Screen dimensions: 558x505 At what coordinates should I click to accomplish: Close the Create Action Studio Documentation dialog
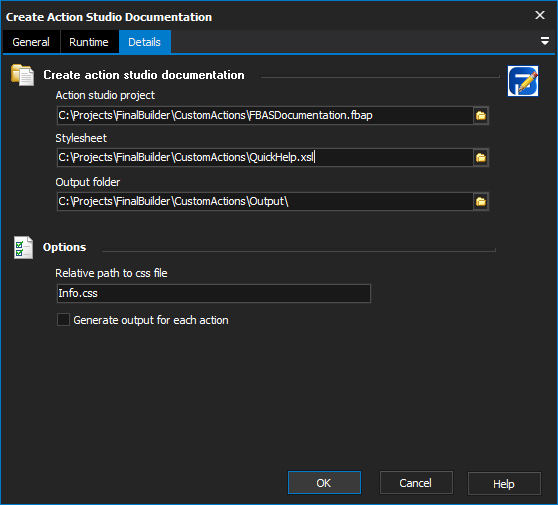point(540,15)
